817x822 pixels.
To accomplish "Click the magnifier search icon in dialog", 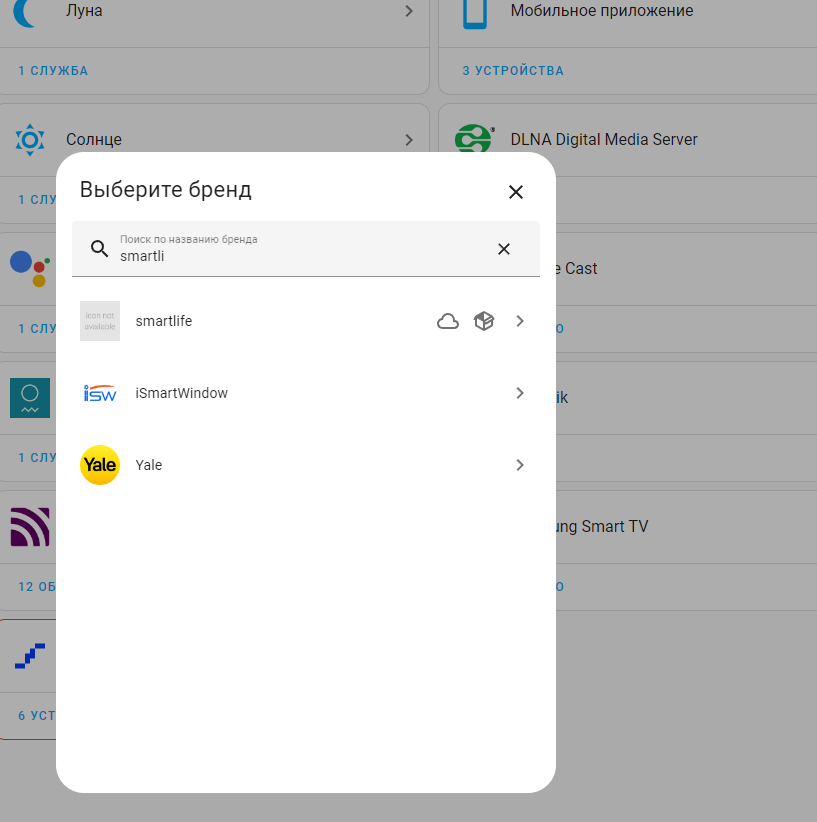I will [x=99, y=248].
